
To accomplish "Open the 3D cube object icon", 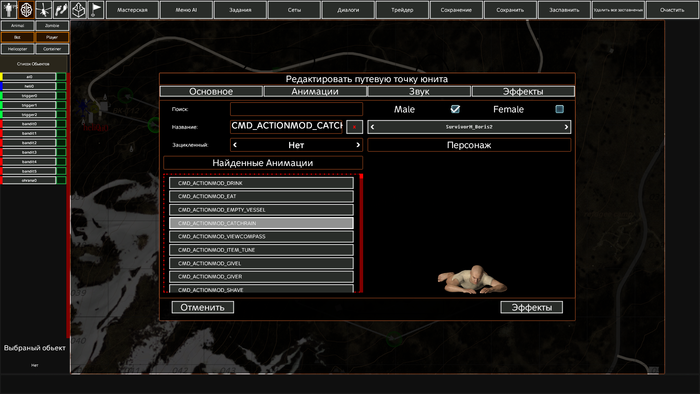I will point(79,9).
